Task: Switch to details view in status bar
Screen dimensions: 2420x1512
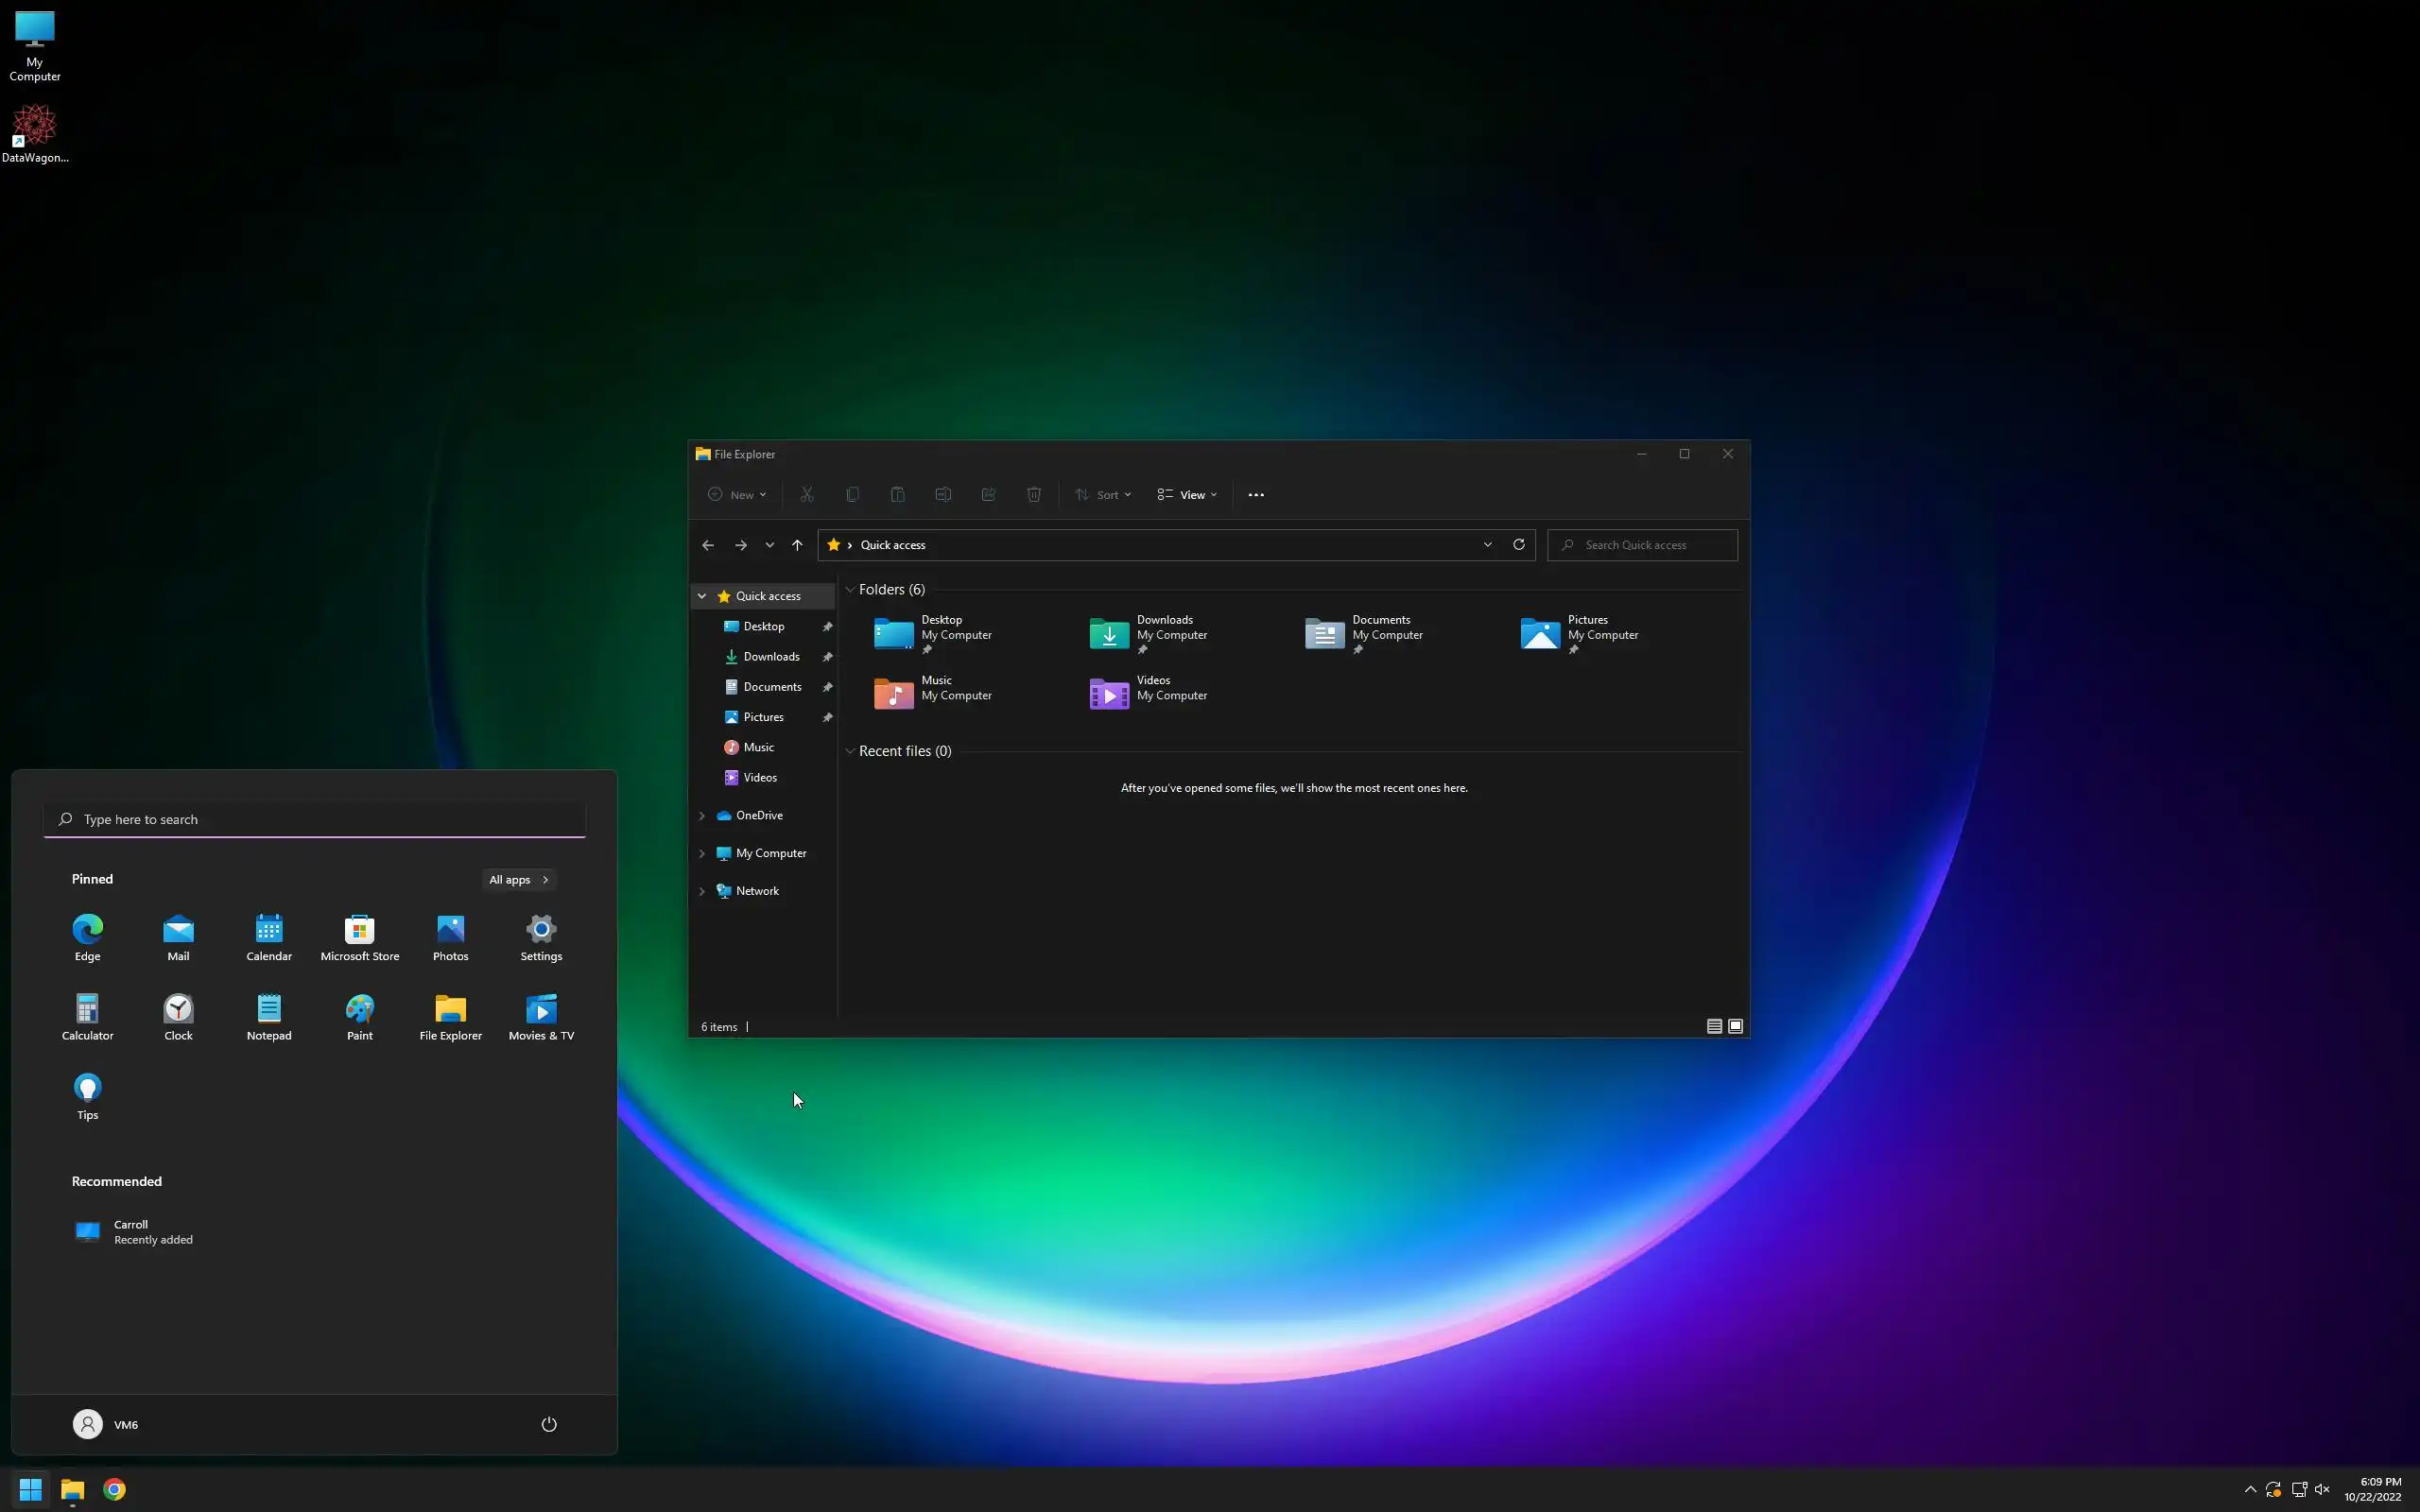Action: point(1714,1026)
